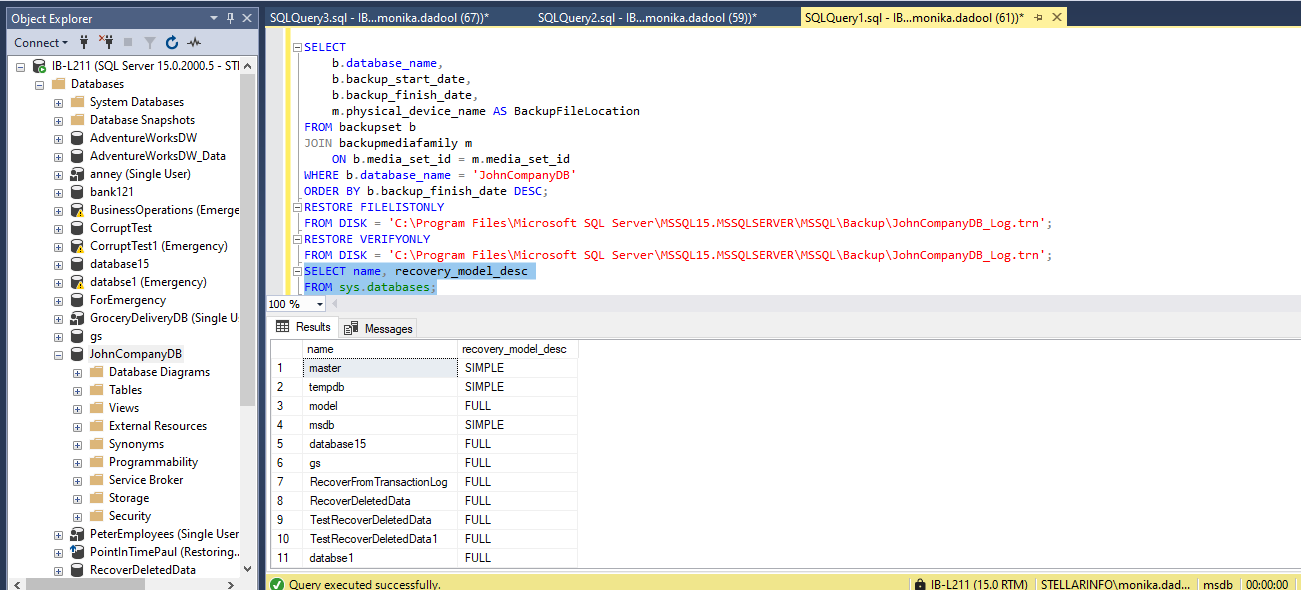Open the Object Explorer filter icon
The image size is (1301, 590).
[150, 42]
